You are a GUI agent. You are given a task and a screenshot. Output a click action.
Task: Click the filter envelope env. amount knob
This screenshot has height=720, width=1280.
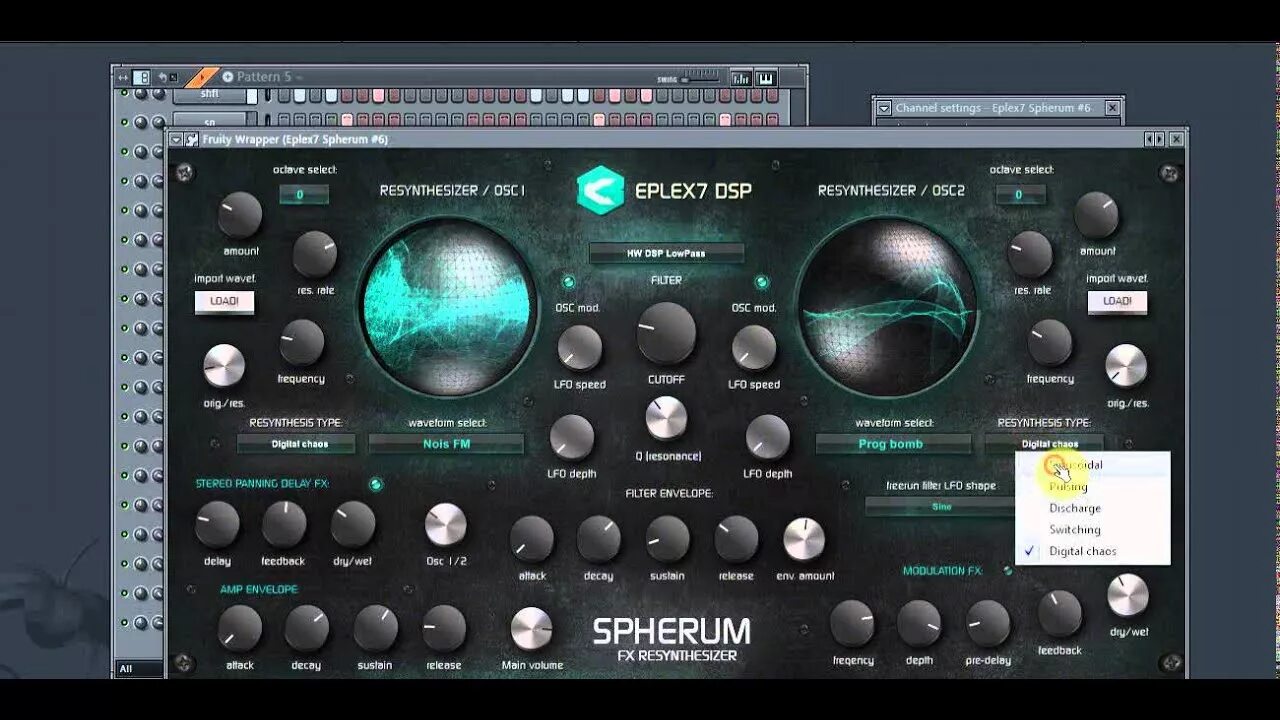click(804, 539)
